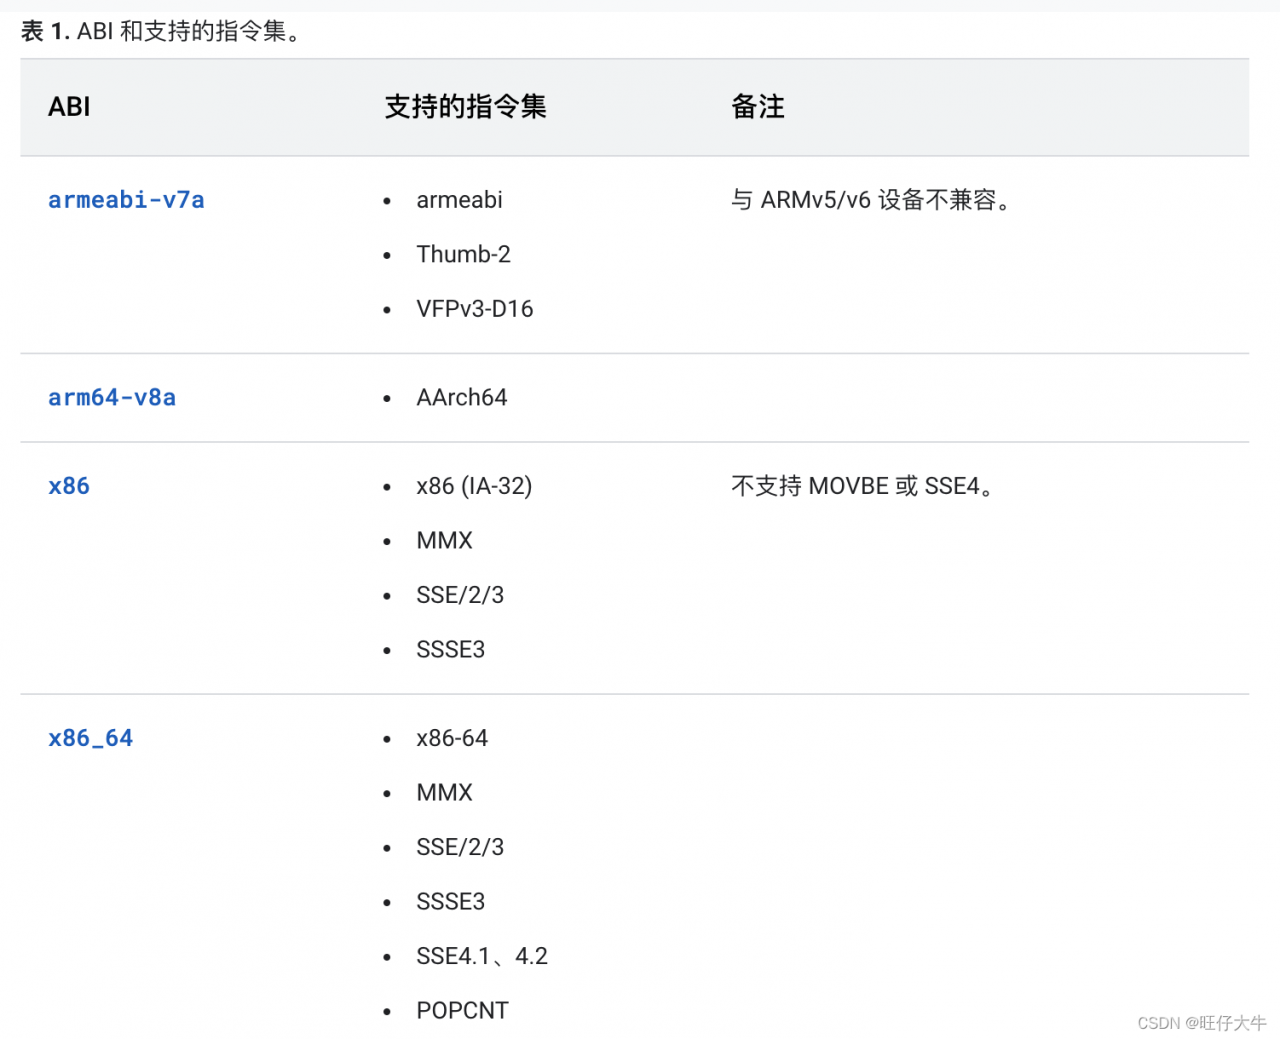
Task: Open the x86_64 ABI link
Action: tap(90, 738)
